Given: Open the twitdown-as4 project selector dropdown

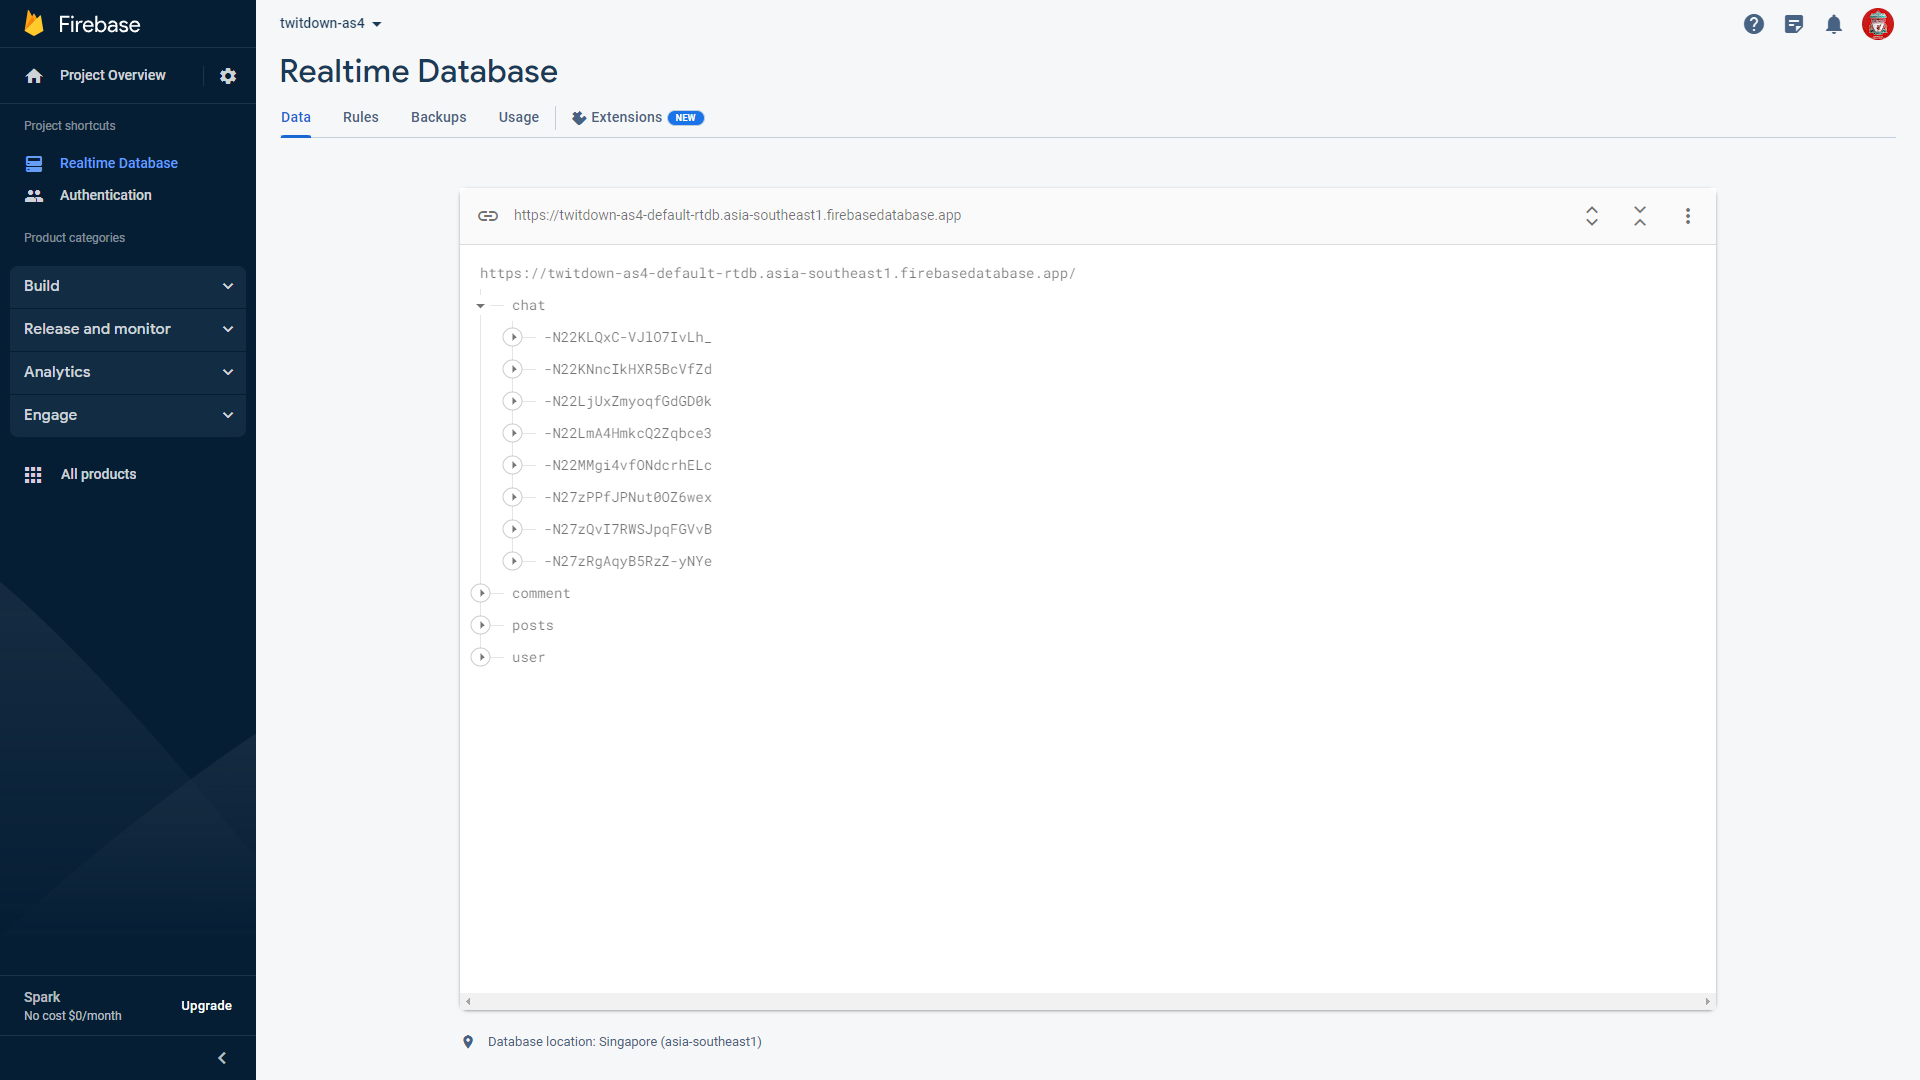Looking at the screenshot, I should 331,24.
